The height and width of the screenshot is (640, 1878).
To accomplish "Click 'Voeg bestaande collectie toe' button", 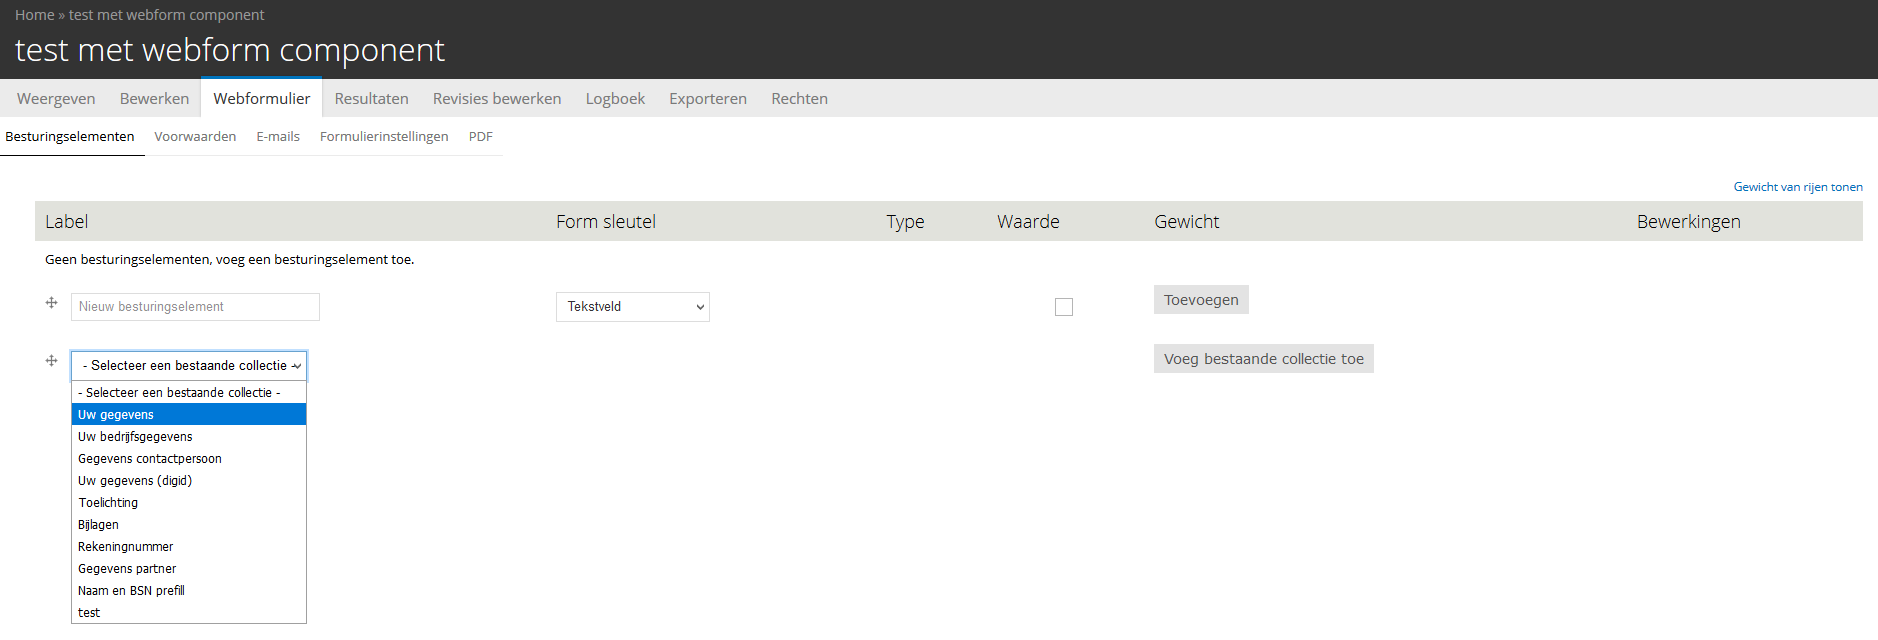I will (1263, 359).
